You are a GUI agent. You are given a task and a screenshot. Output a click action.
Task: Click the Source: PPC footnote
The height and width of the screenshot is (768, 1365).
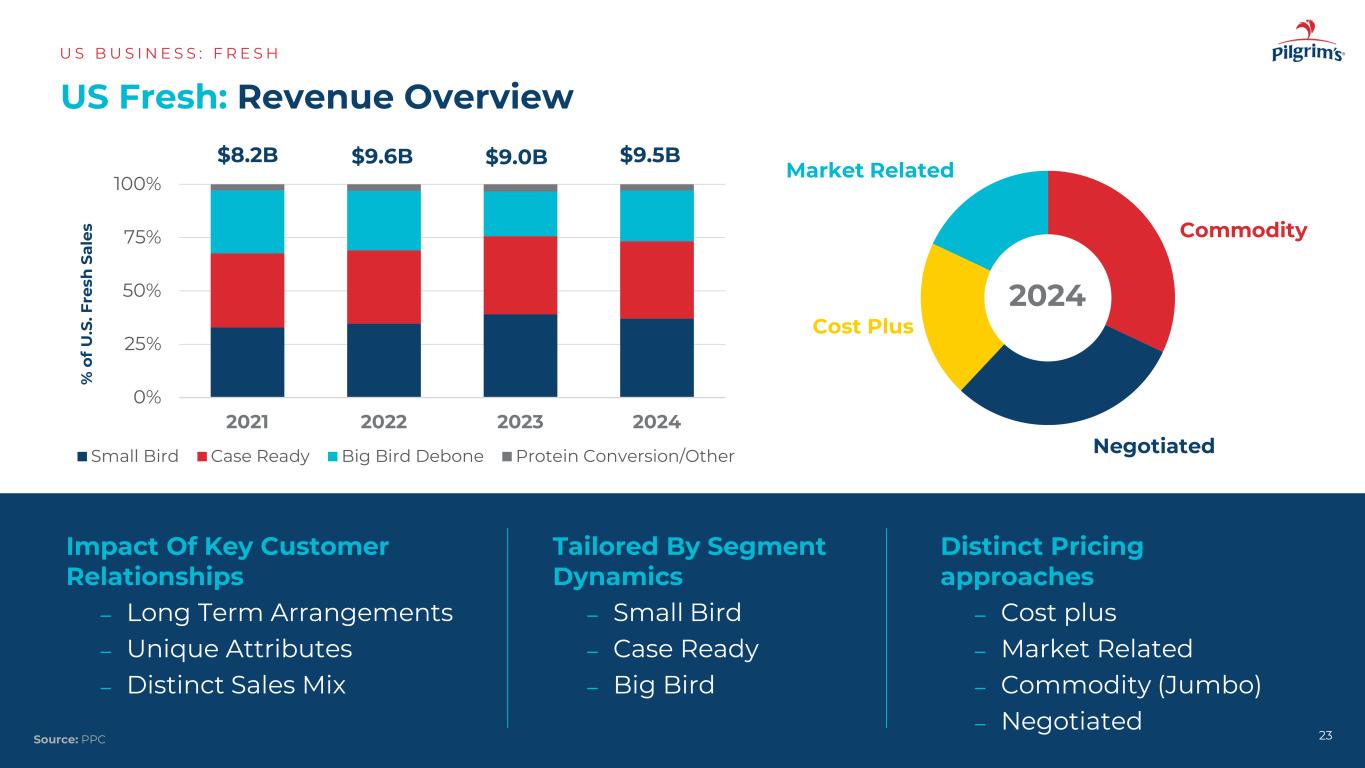pyautogui.click(x=69, y=738)
